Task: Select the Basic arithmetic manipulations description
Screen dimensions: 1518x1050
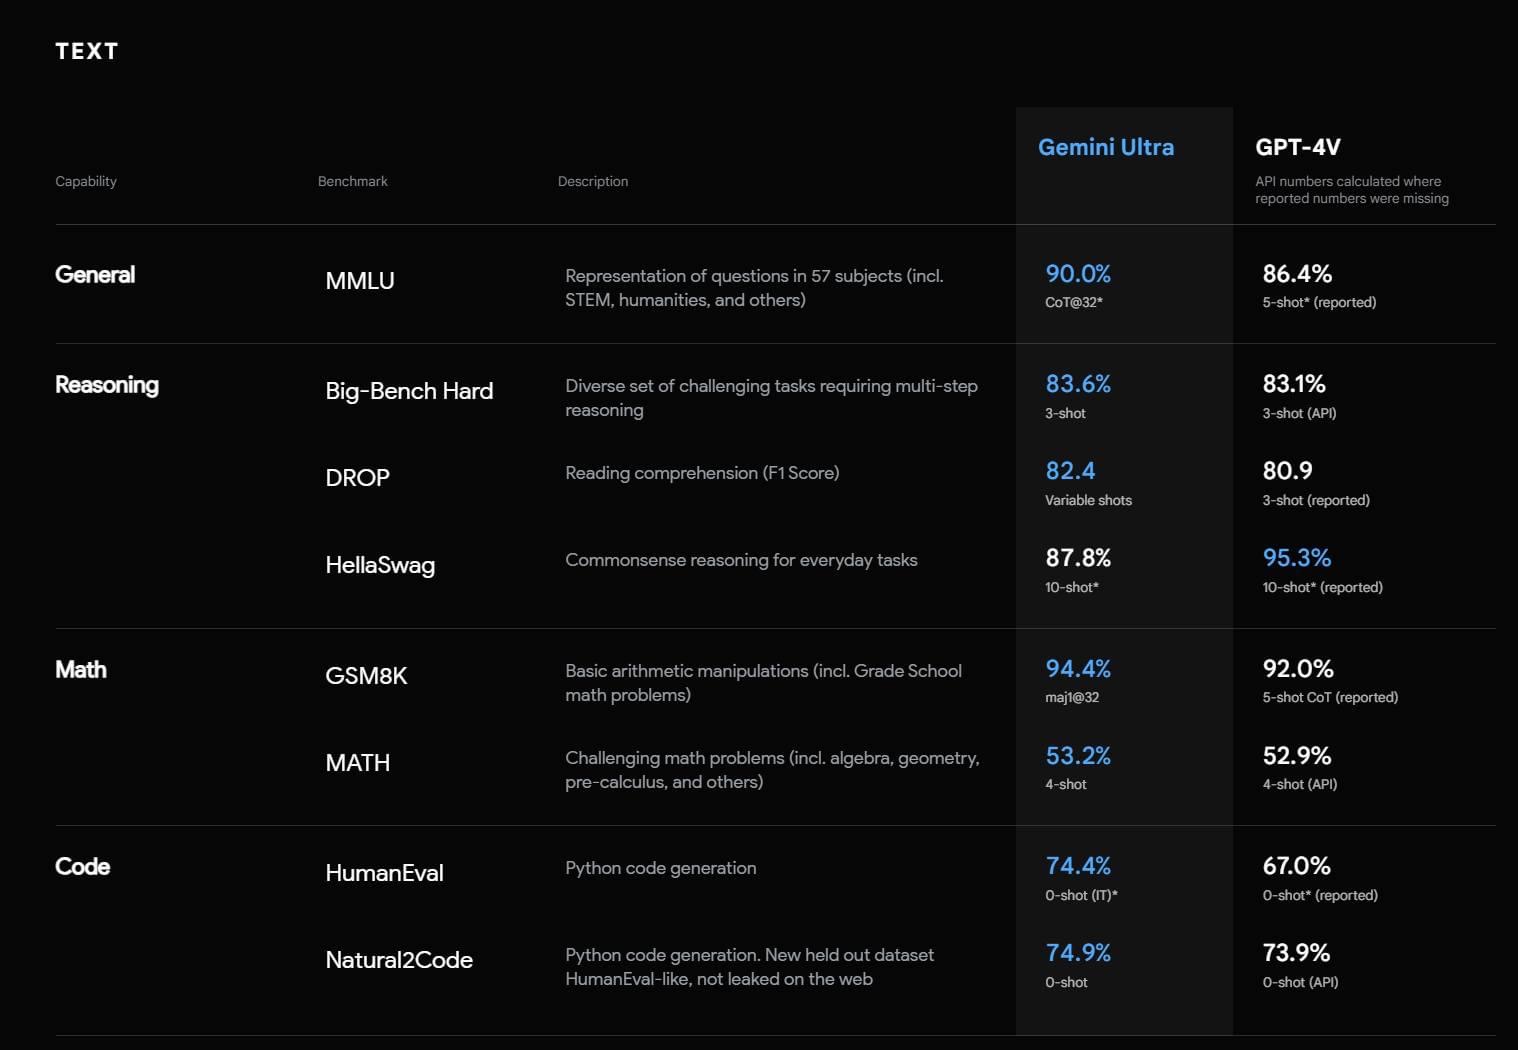Action: [x=764, y=683]
